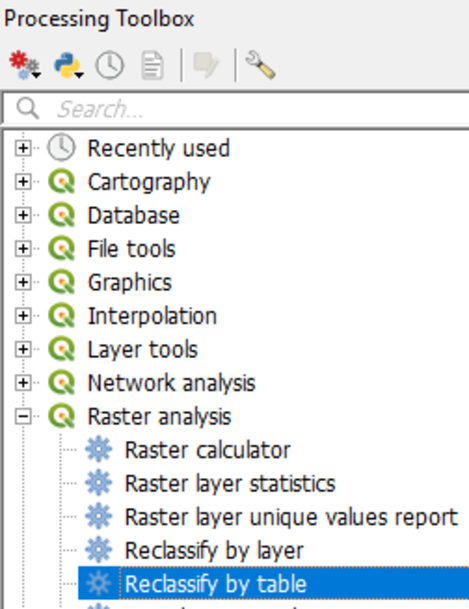Open the Results Viewer document icon

[152, 65]
